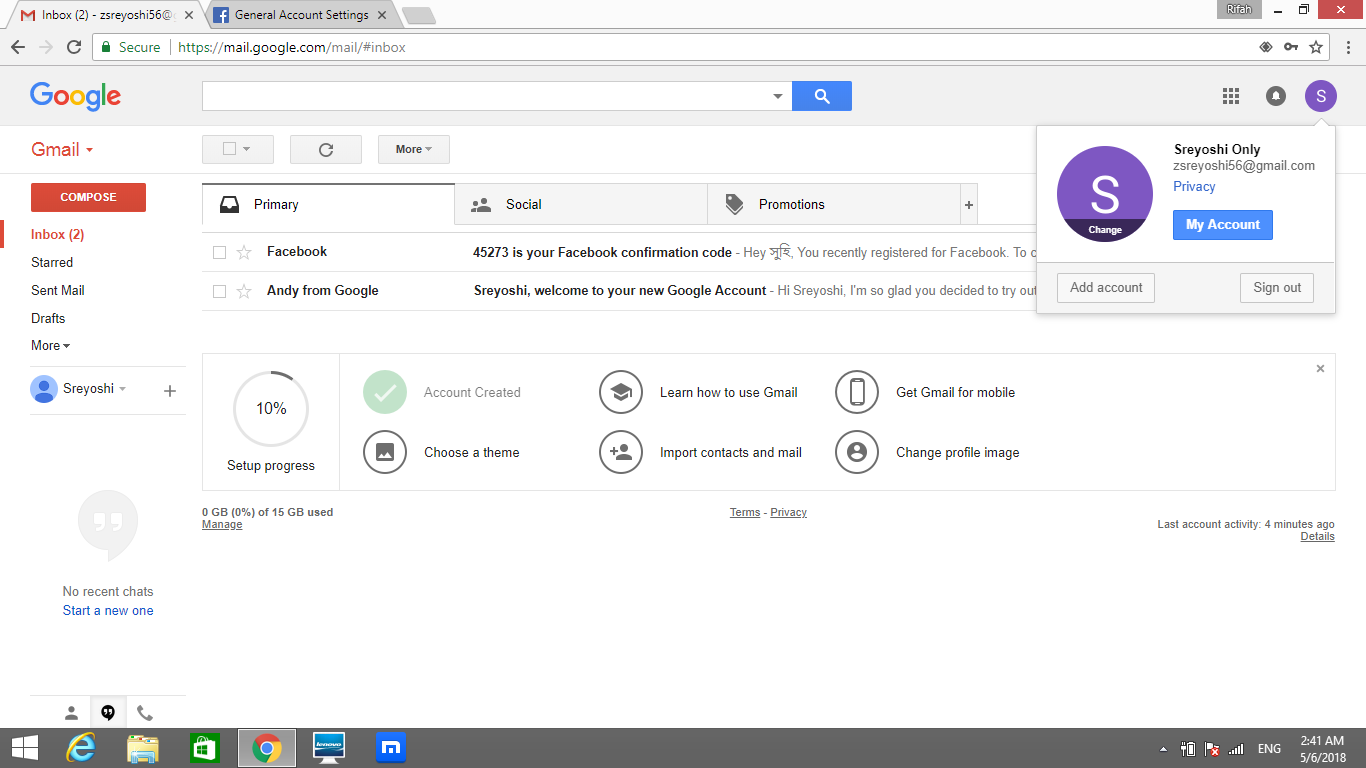Viewport: 1366px width, 768px height.
Task: Switch to the Social tab
Action: pos(581,204)
